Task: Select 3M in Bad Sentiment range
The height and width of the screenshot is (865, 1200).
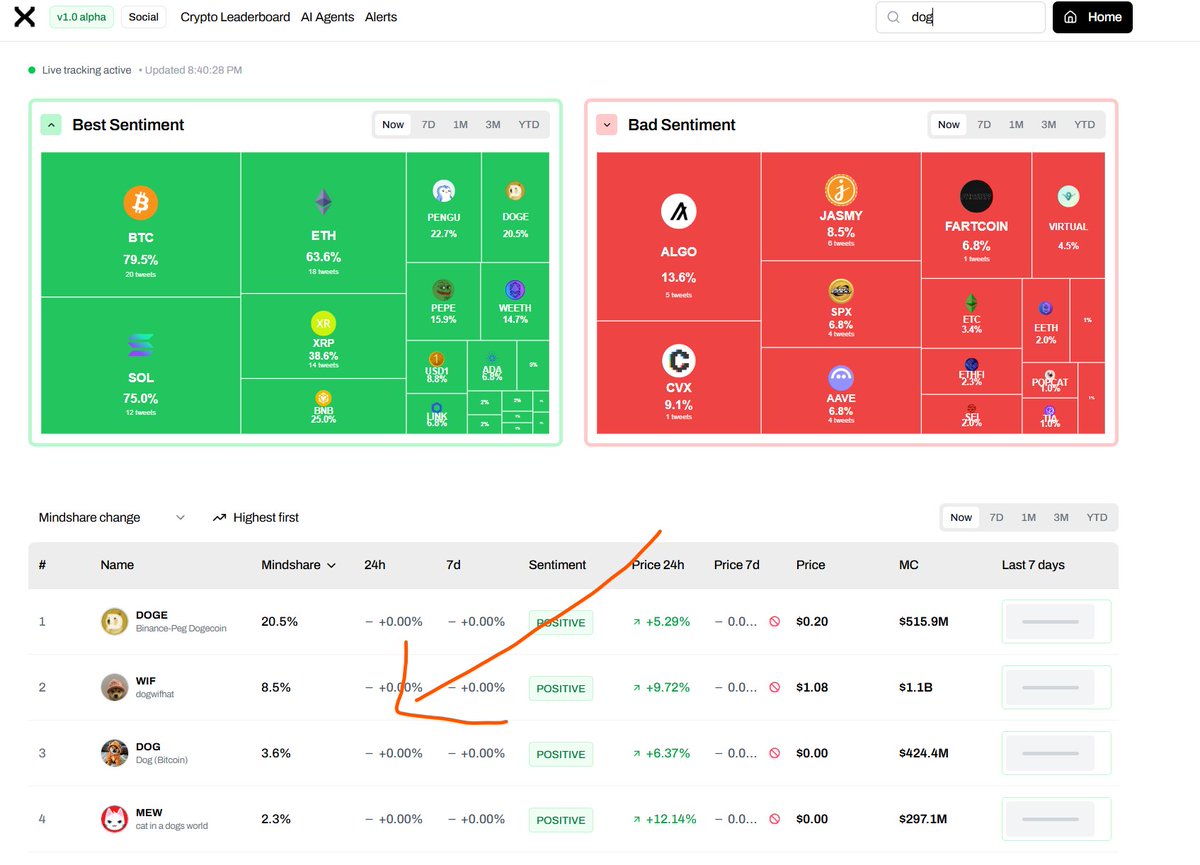Action: coord(1048,125)
